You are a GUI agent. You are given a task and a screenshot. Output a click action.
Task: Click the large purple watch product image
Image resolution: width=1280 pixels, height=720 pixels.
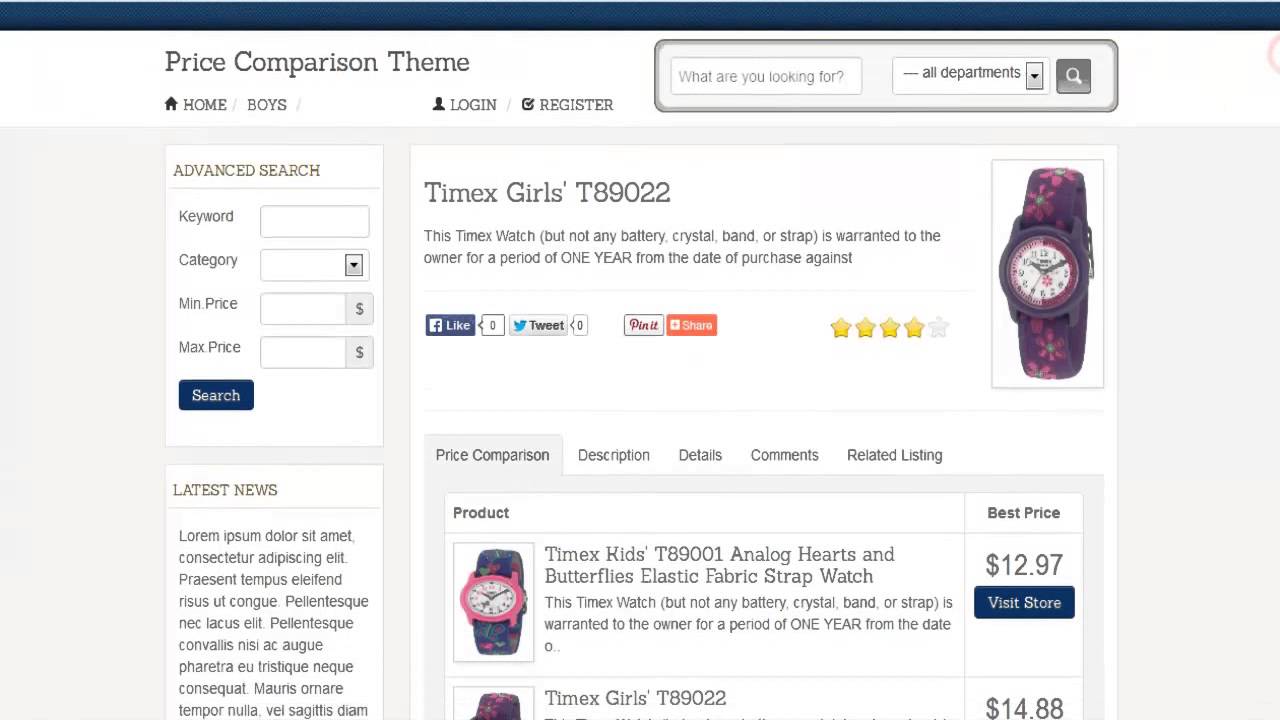[1047, 273]
